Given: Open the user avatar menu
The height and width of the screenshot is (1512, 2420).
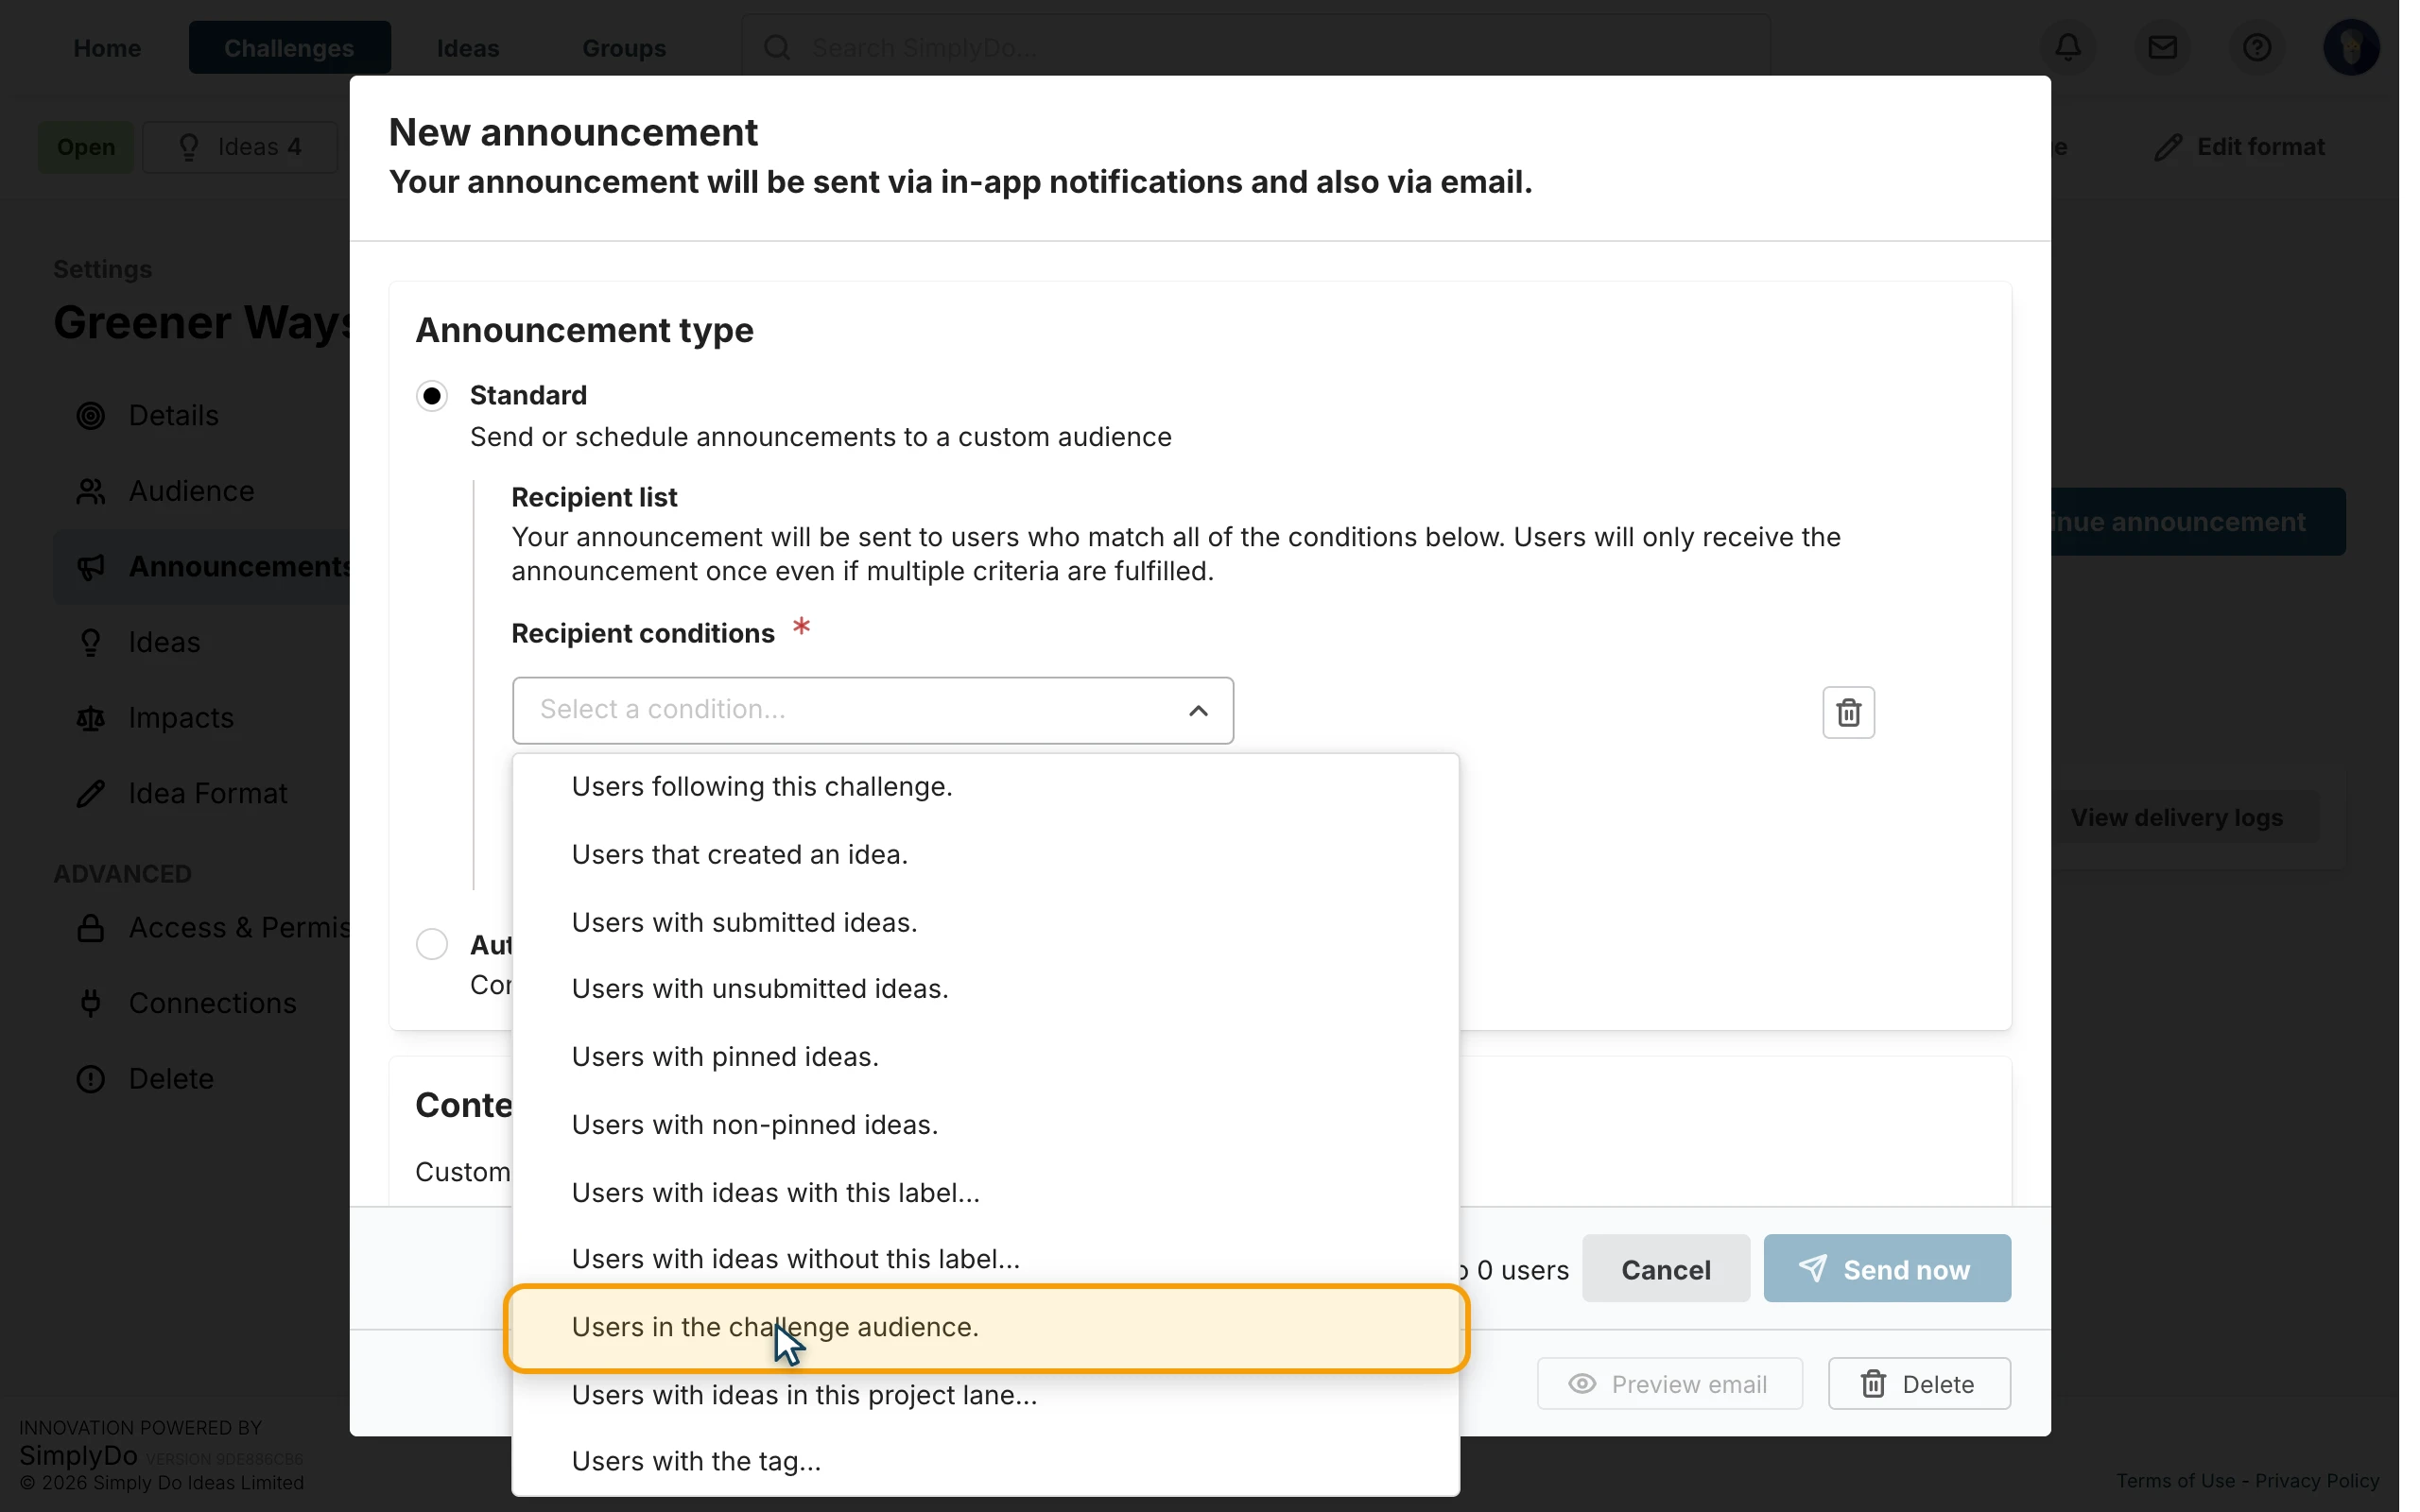Looking at the screenshot, I should pyautogui.click(x=2350, y=47).
